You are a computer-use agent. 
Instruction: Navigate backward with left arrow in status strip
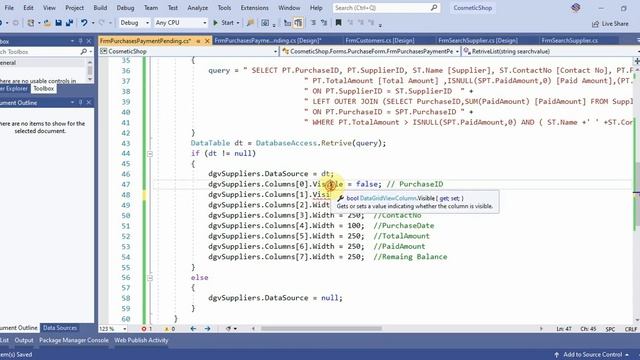193,329
